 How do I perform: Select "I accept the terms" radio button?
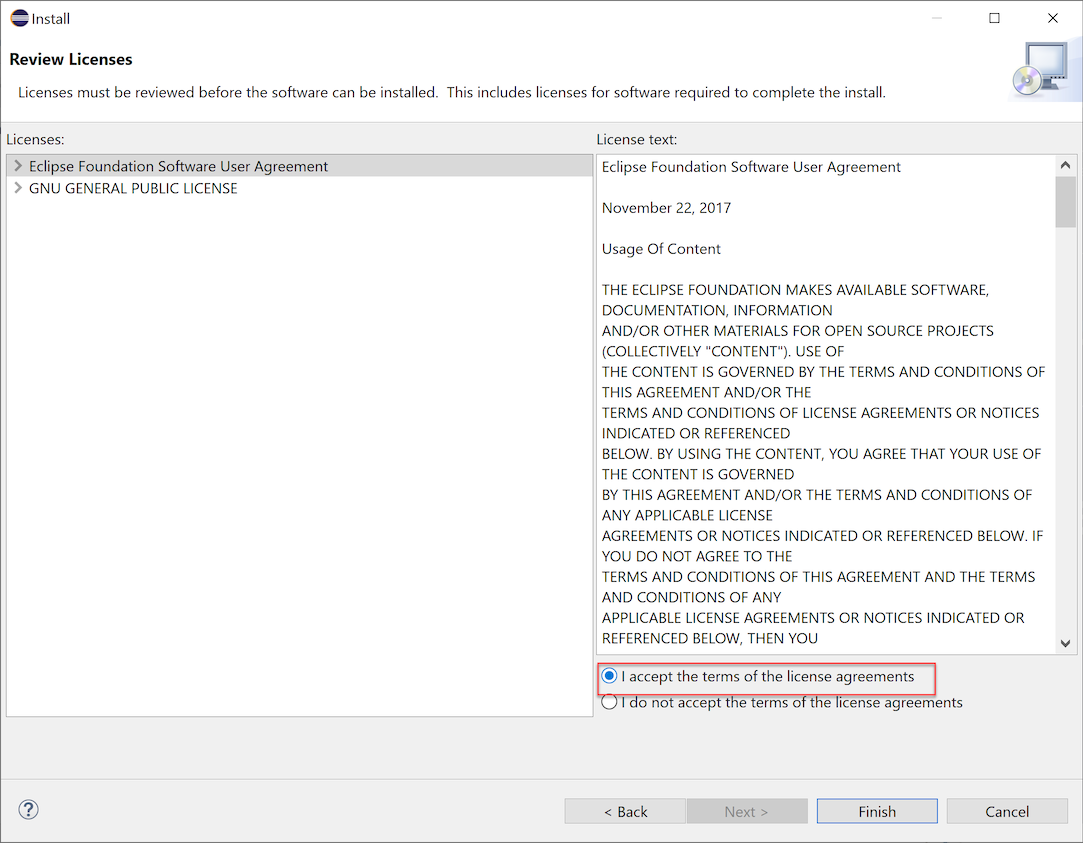(610, 677)
